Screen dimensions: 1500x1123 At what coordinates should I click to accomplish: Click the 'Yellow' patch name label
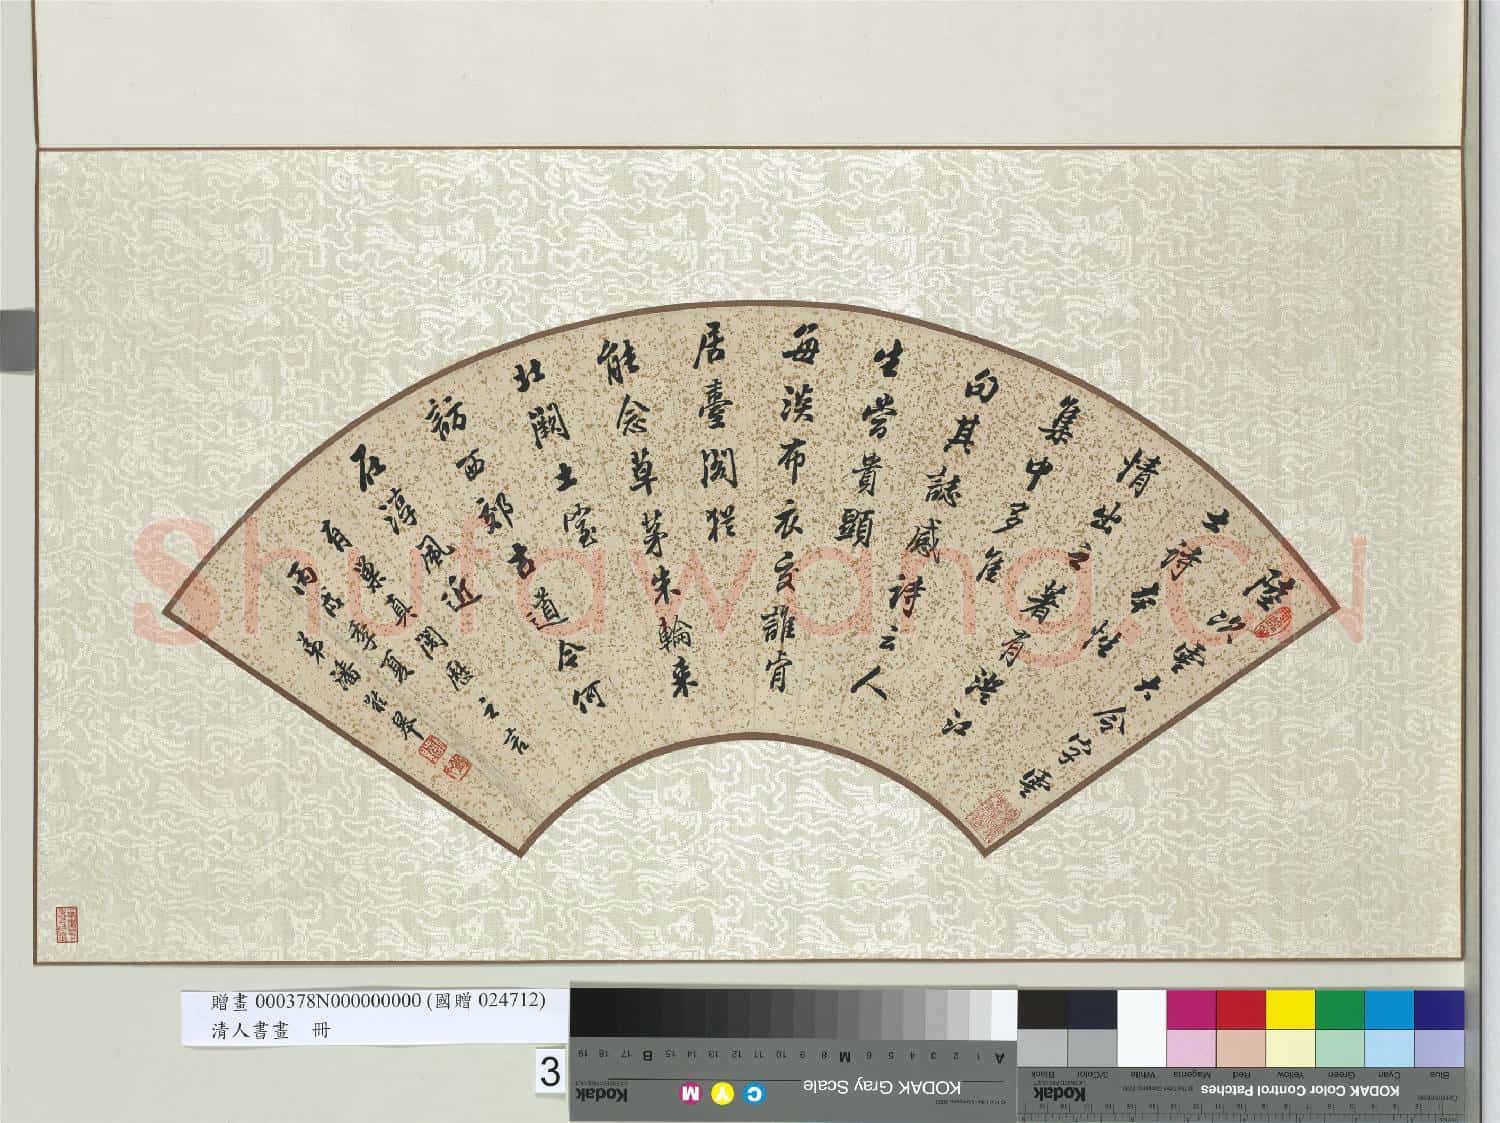(x=1290, y=1074)
